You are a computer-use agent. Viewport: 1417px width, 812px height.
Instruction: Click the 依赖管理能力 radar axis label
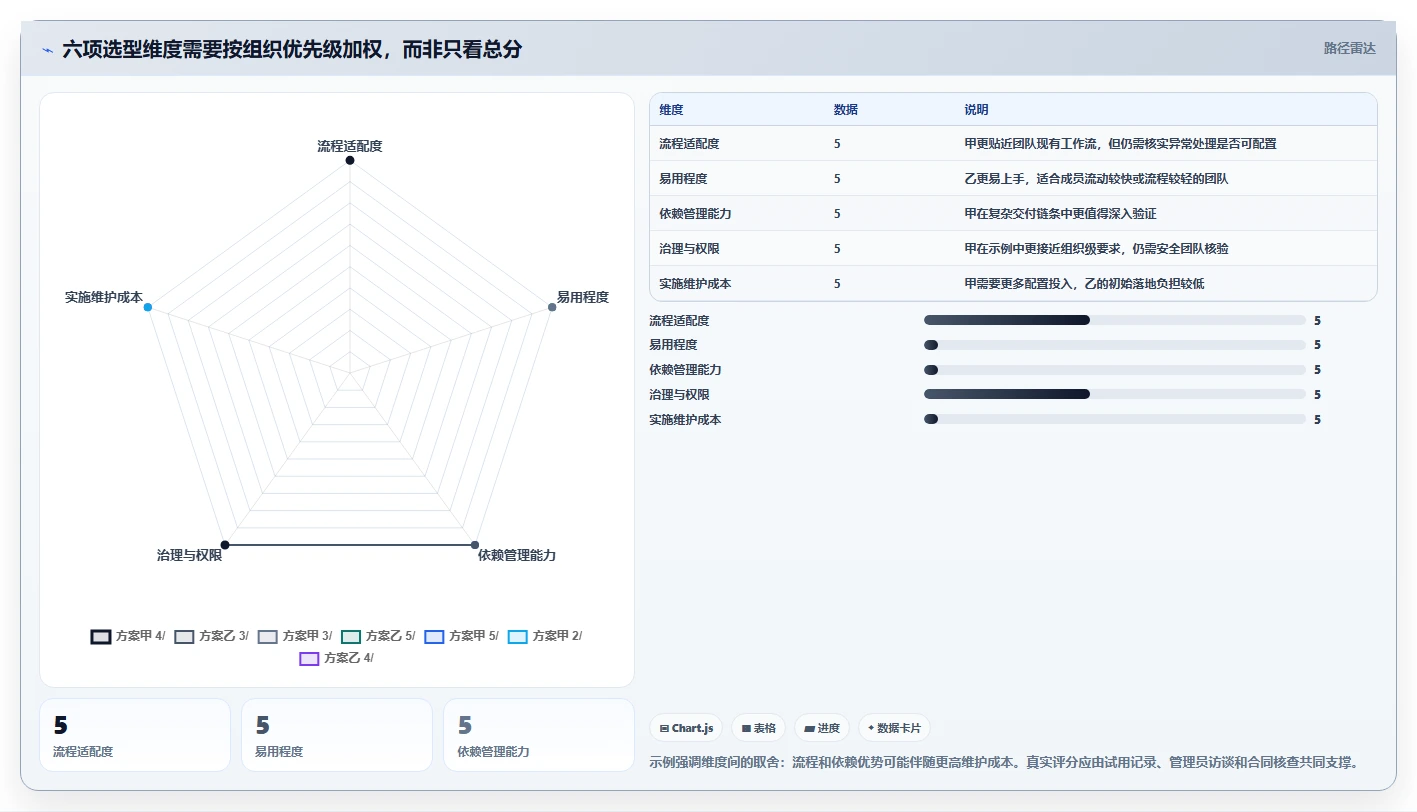[517, 555]
